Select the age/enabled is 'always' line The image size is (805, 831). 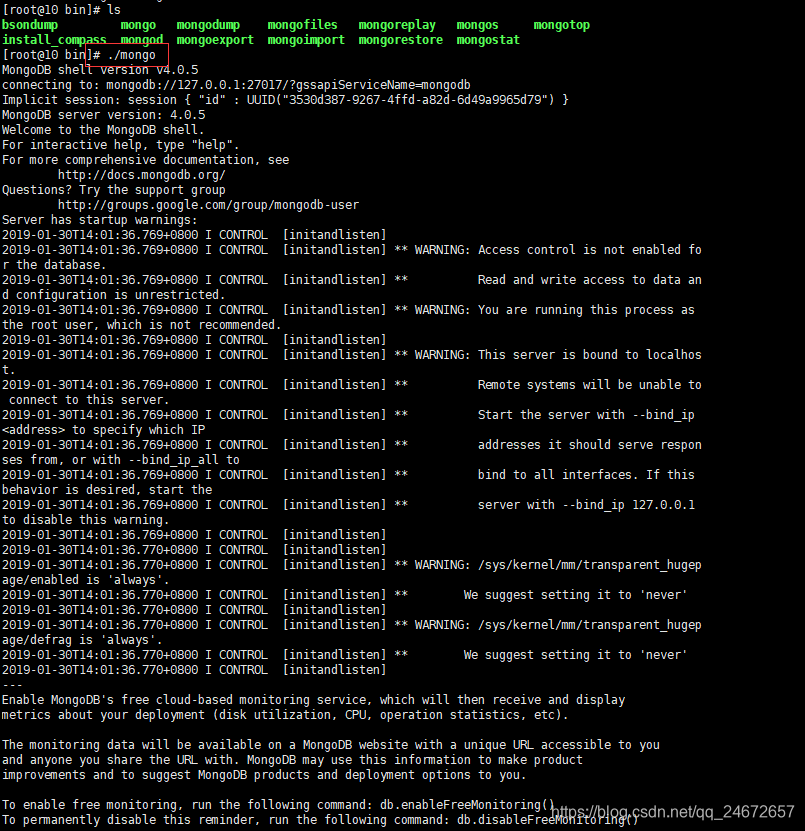pos(85,580)
